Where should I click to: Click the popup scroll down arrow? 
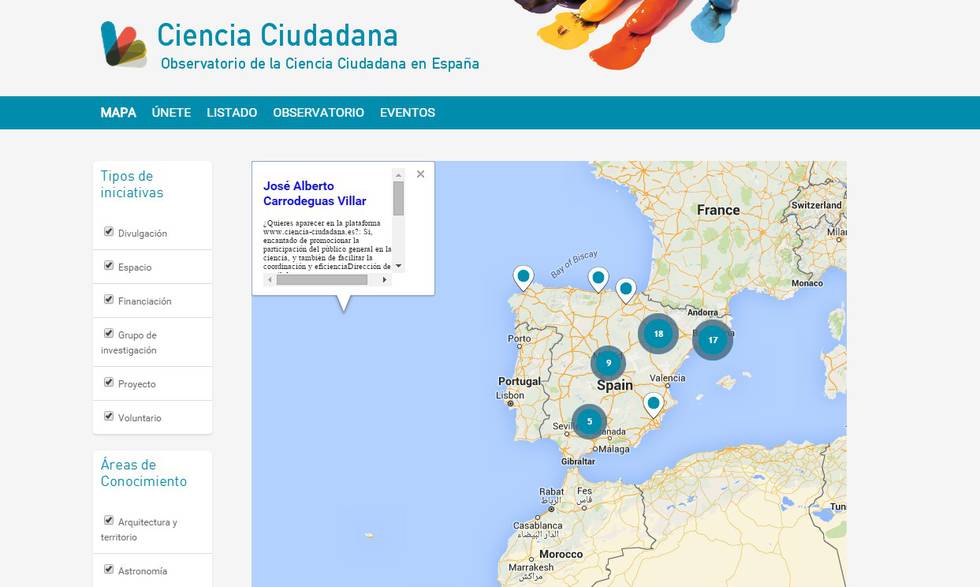click(x=399, y=266)
